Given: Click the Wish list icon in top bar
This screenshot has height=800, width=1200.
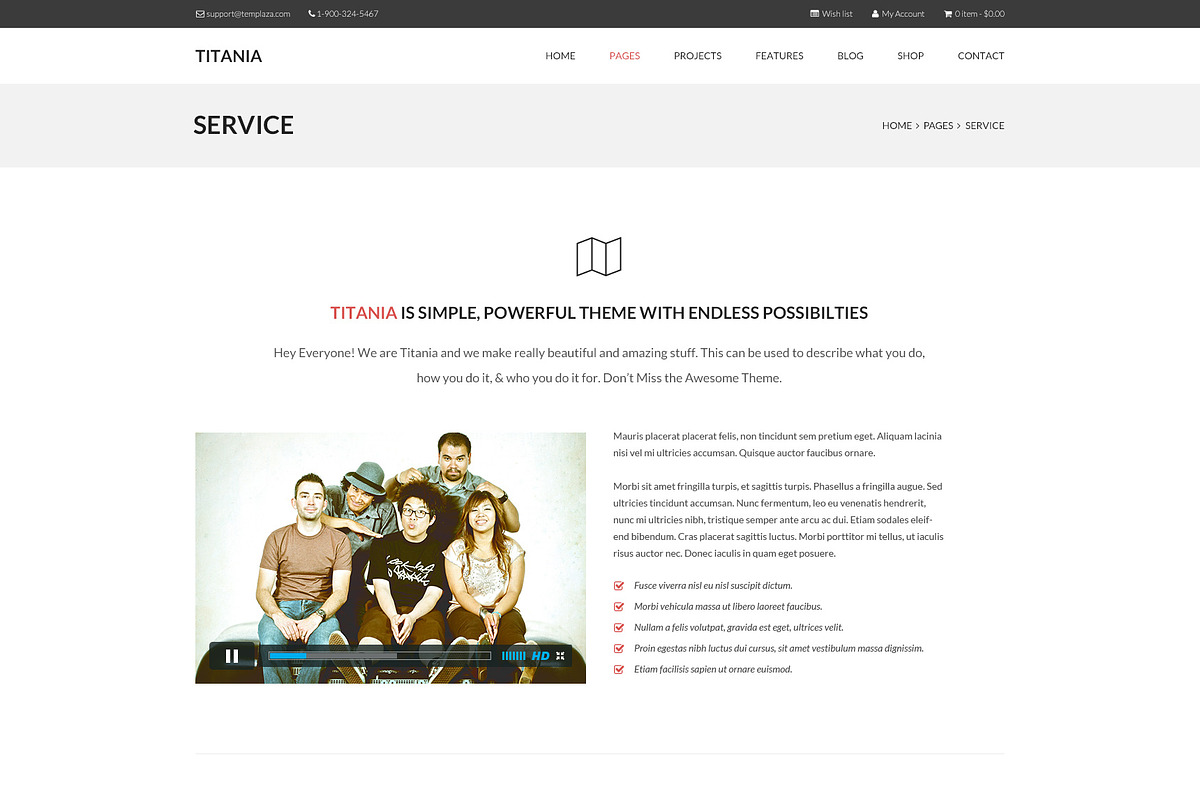Looking at the screenshot, I should 814,14.
